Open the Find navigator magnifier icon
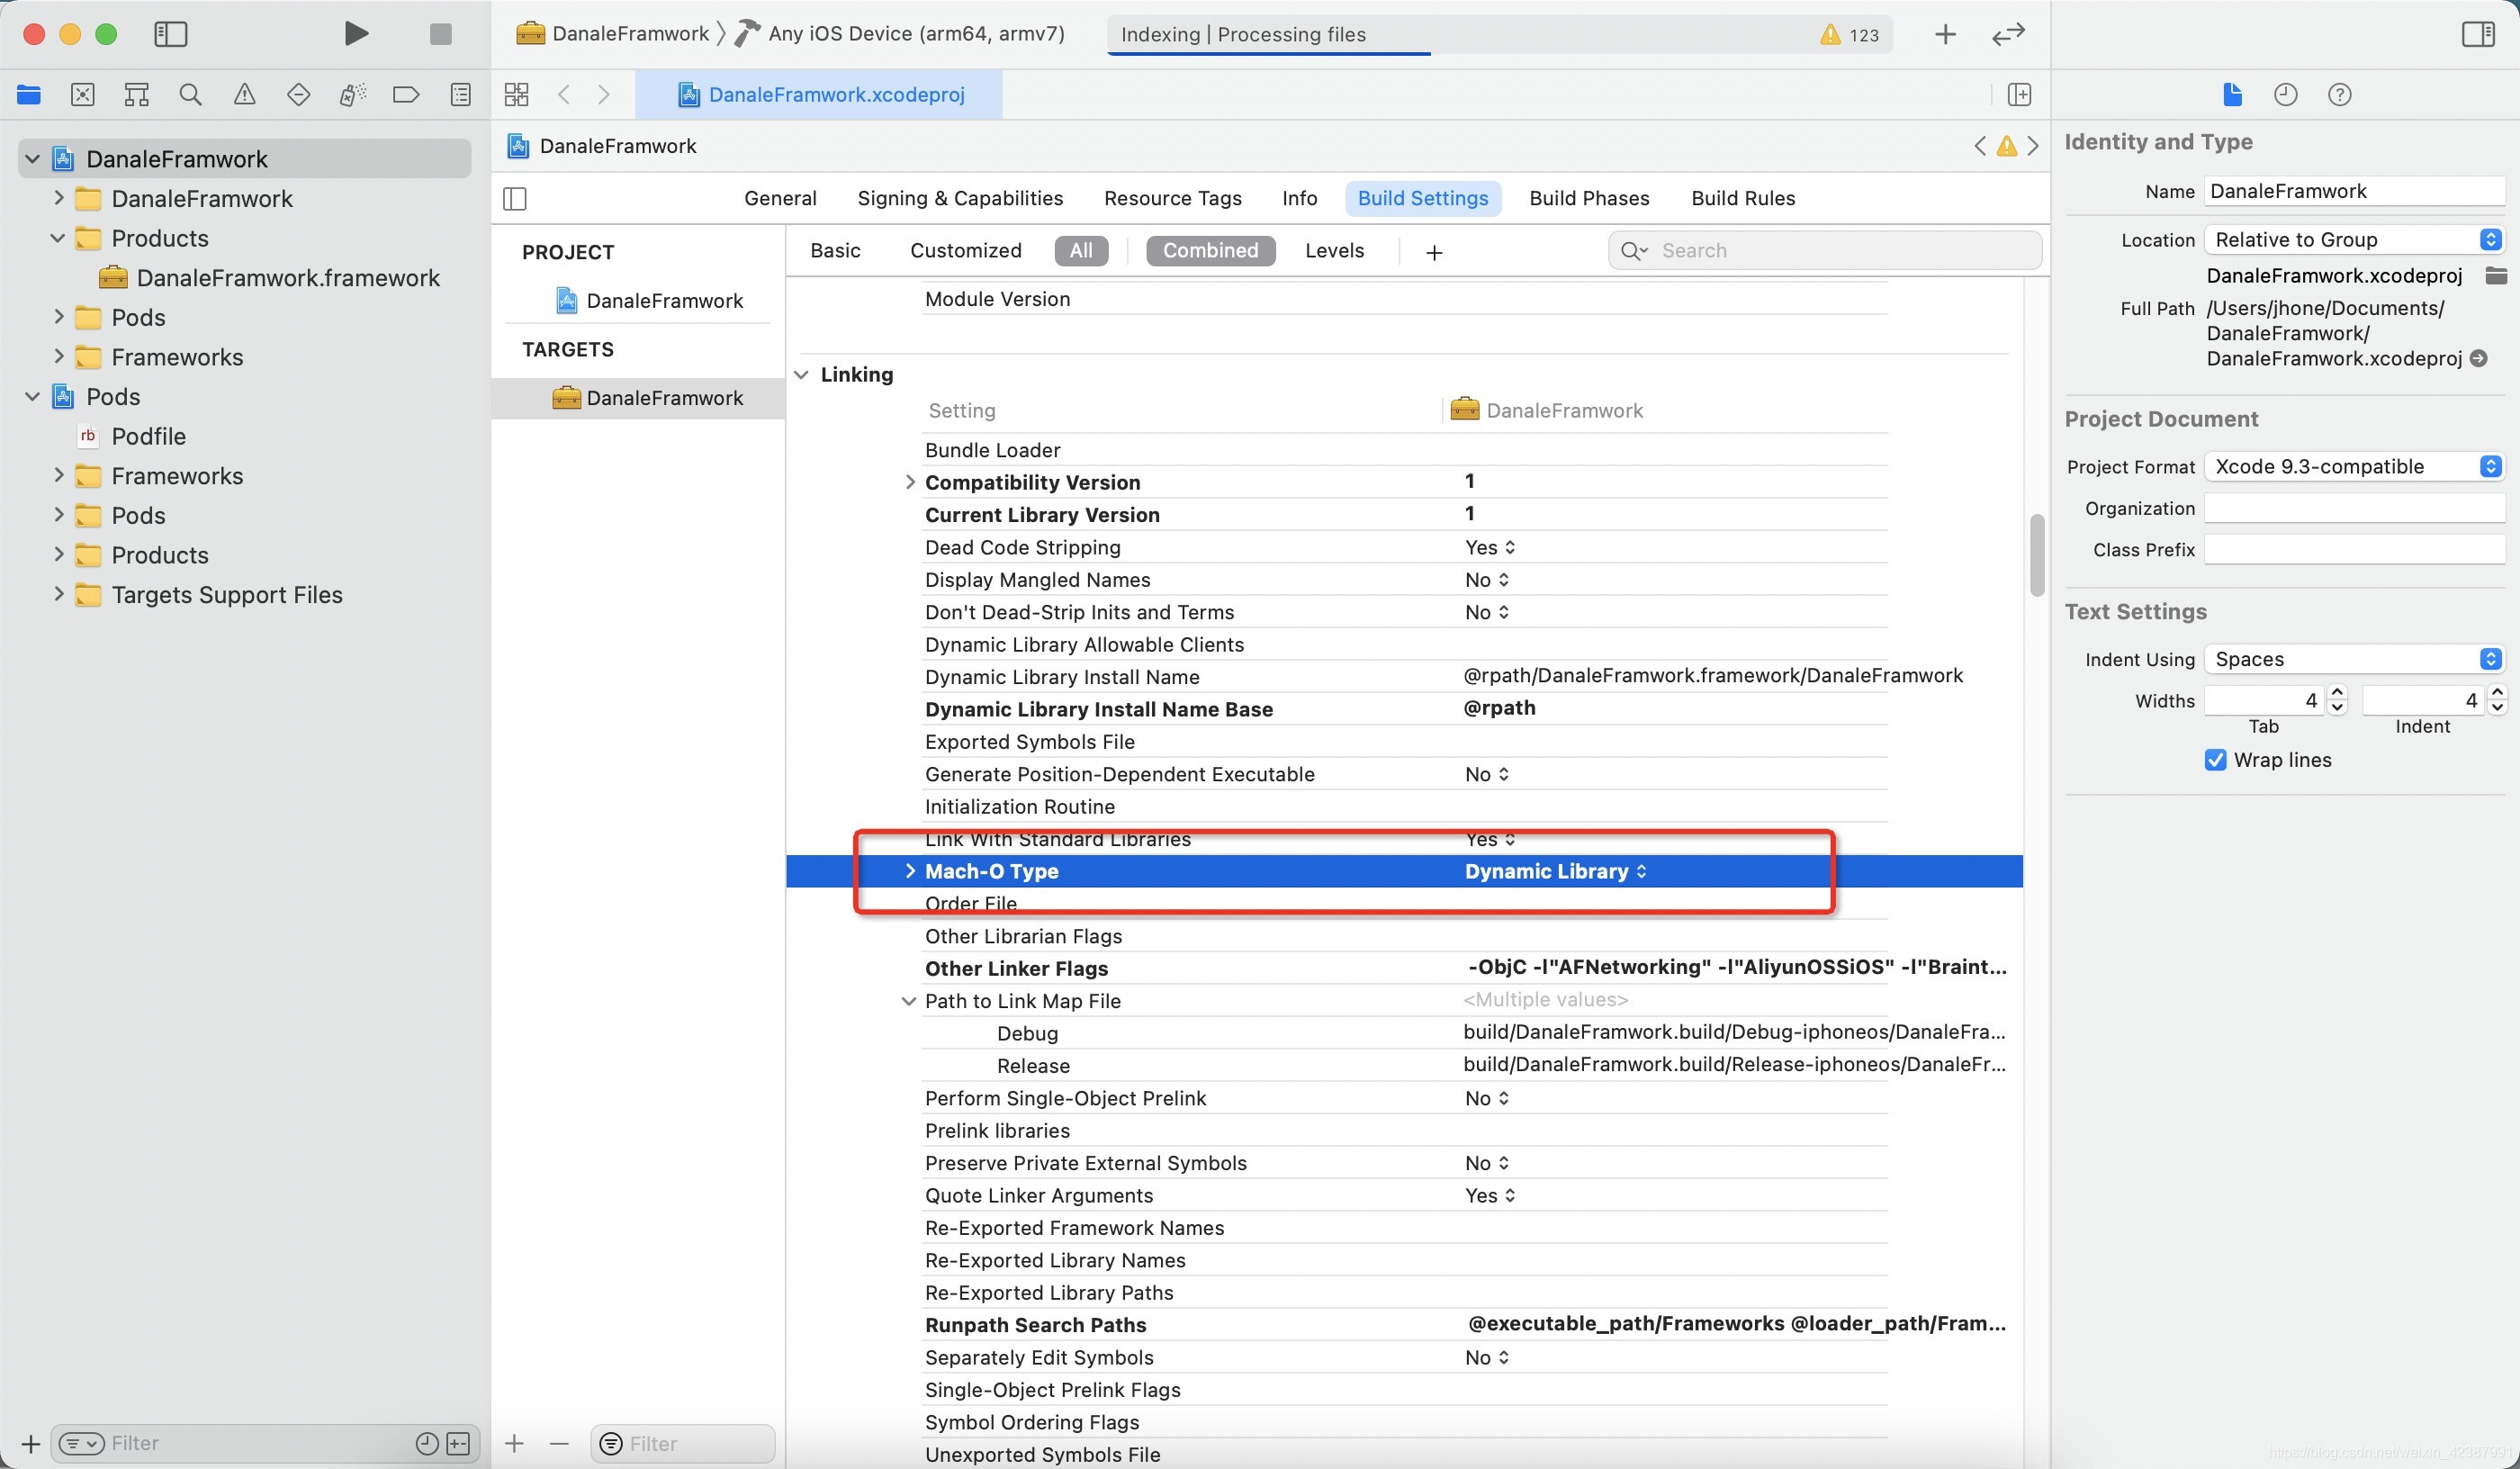This screenshot has height=1469, width=2520. click(x=190, y=95)
